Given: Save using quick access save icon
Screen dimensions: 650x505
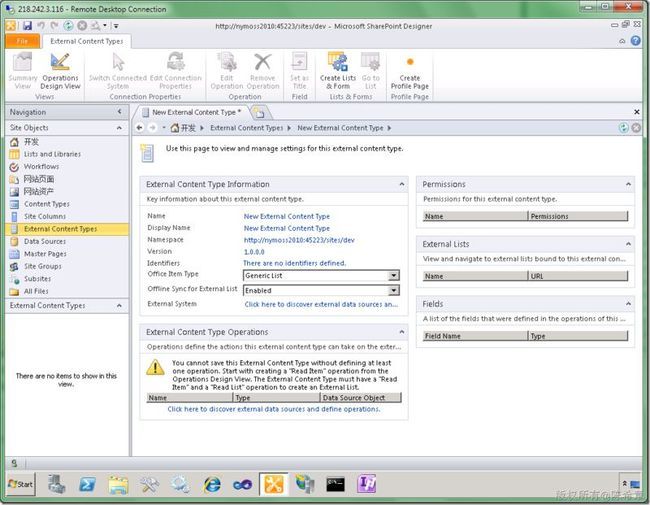Looking at the screenshot, I should (x=27, y=26).
